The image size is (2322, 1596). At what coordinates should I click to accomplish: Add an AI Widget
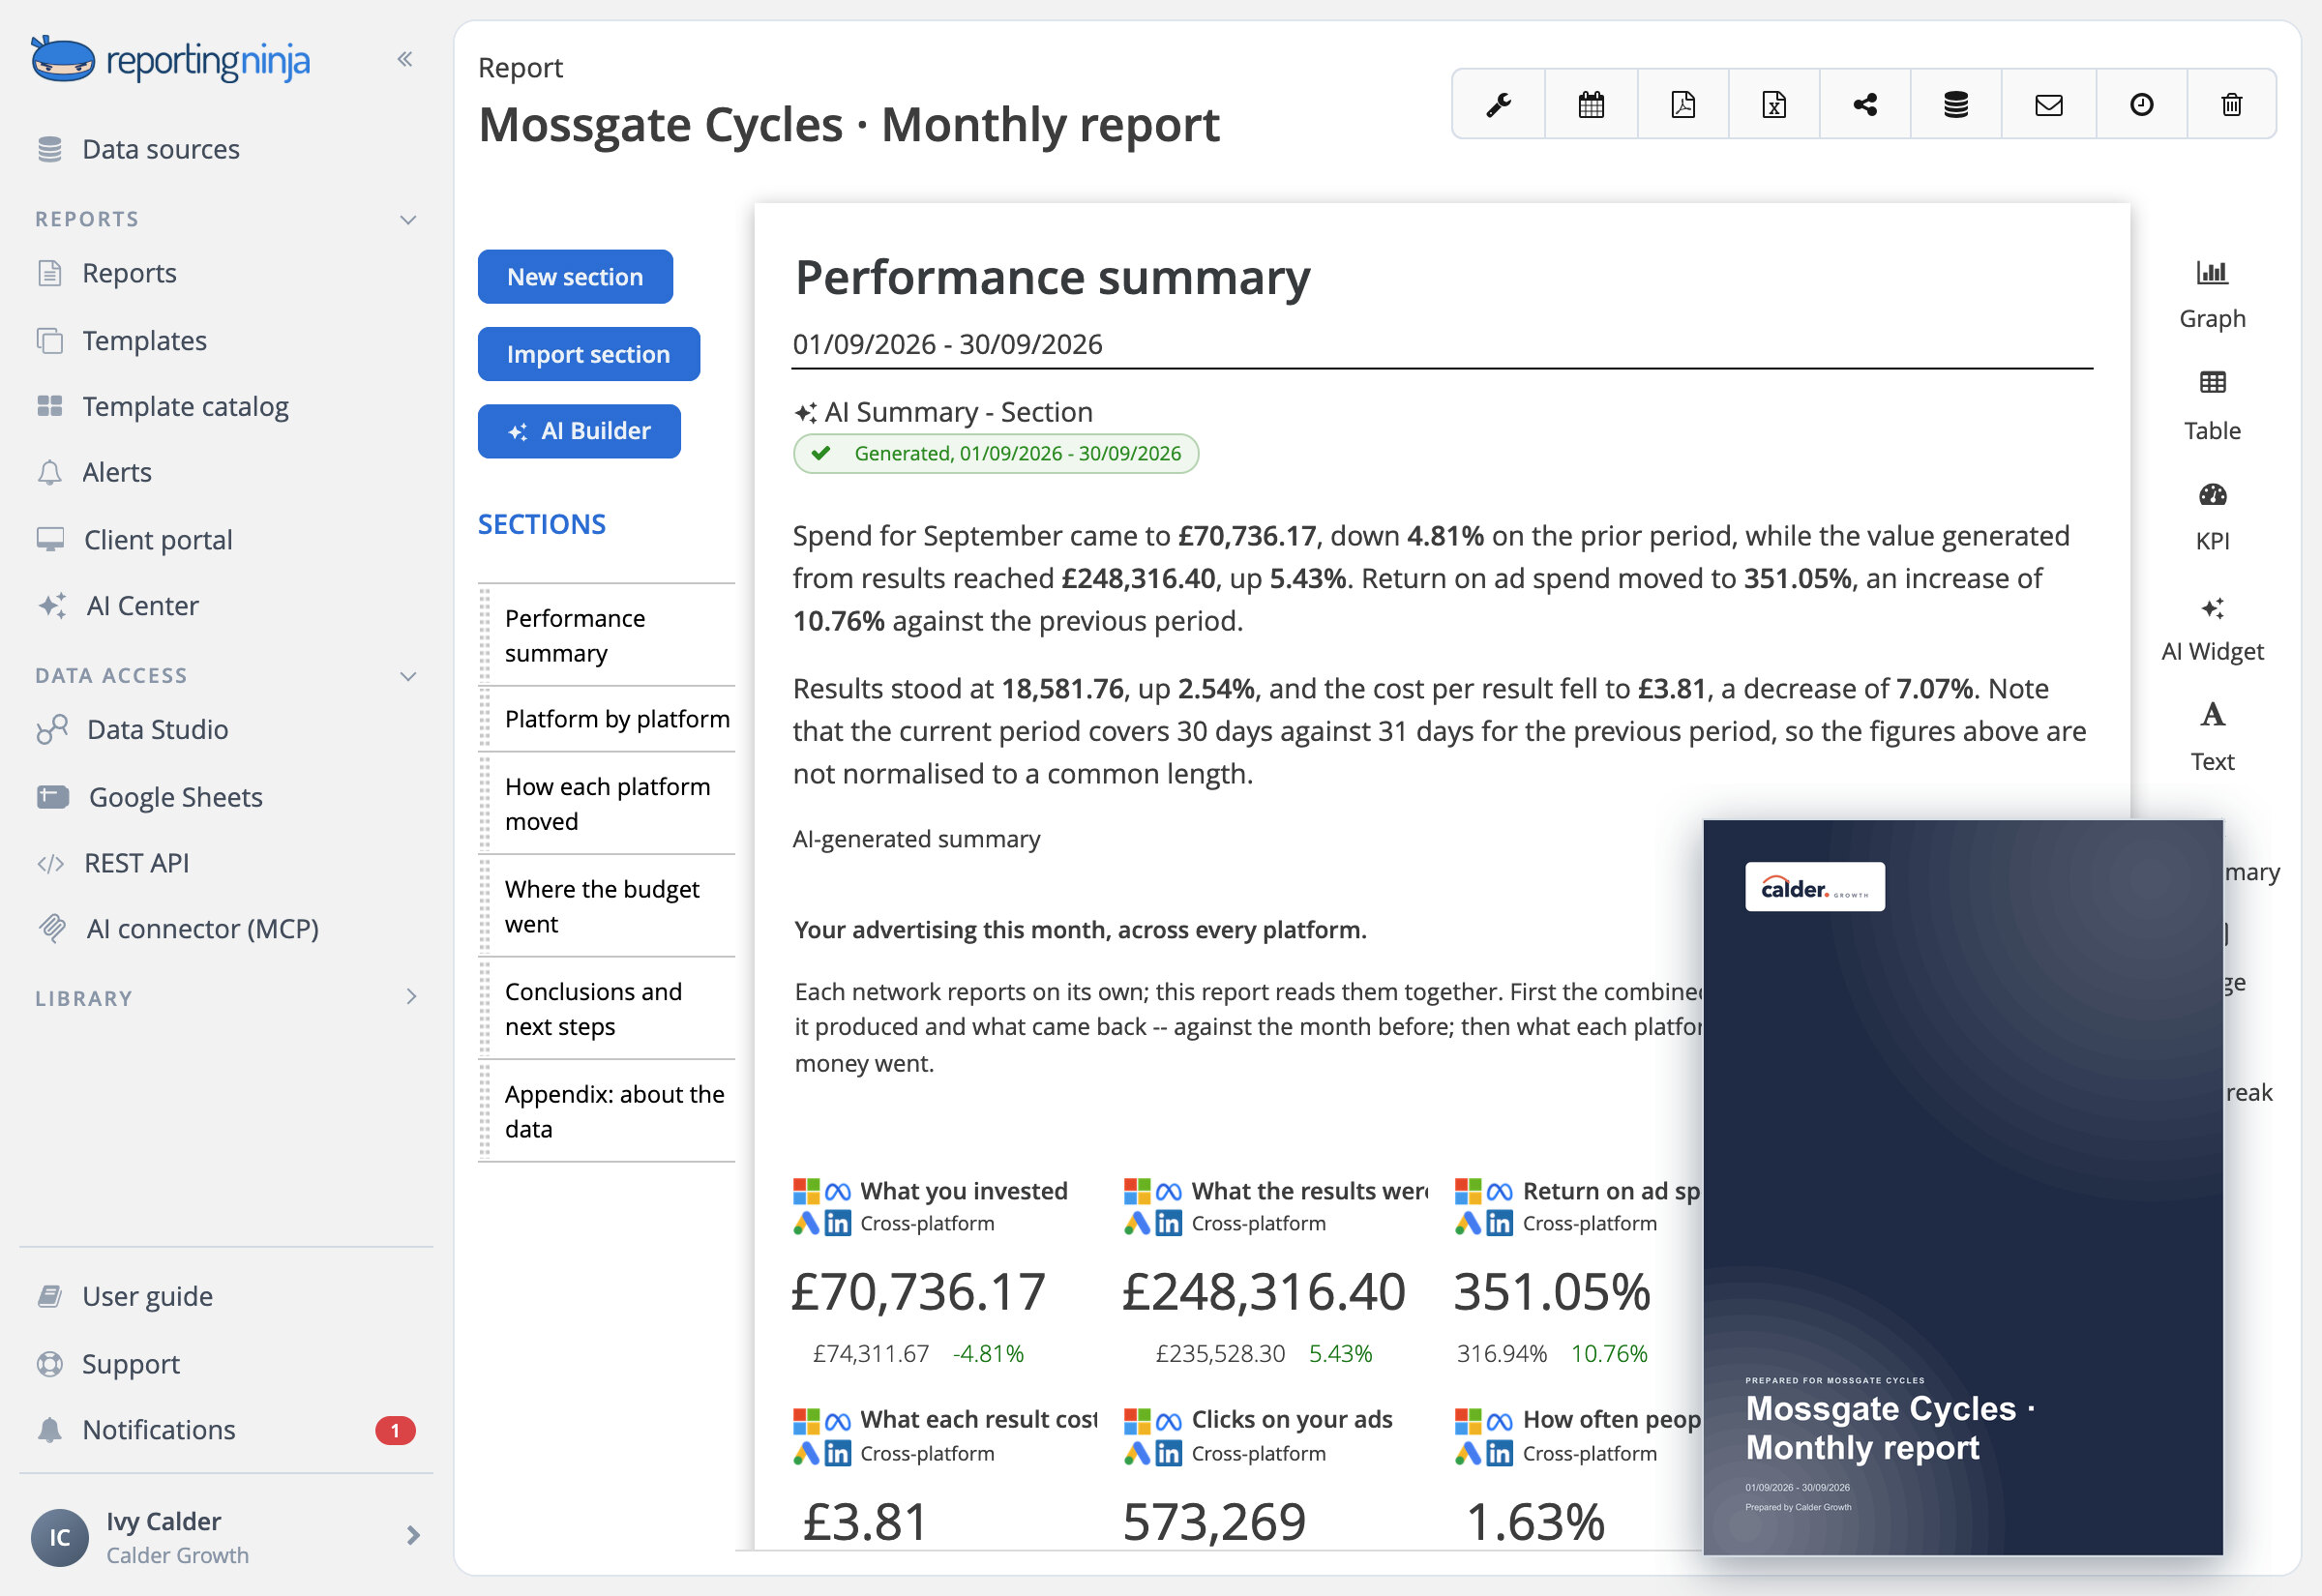click(x=2211, y=629)
